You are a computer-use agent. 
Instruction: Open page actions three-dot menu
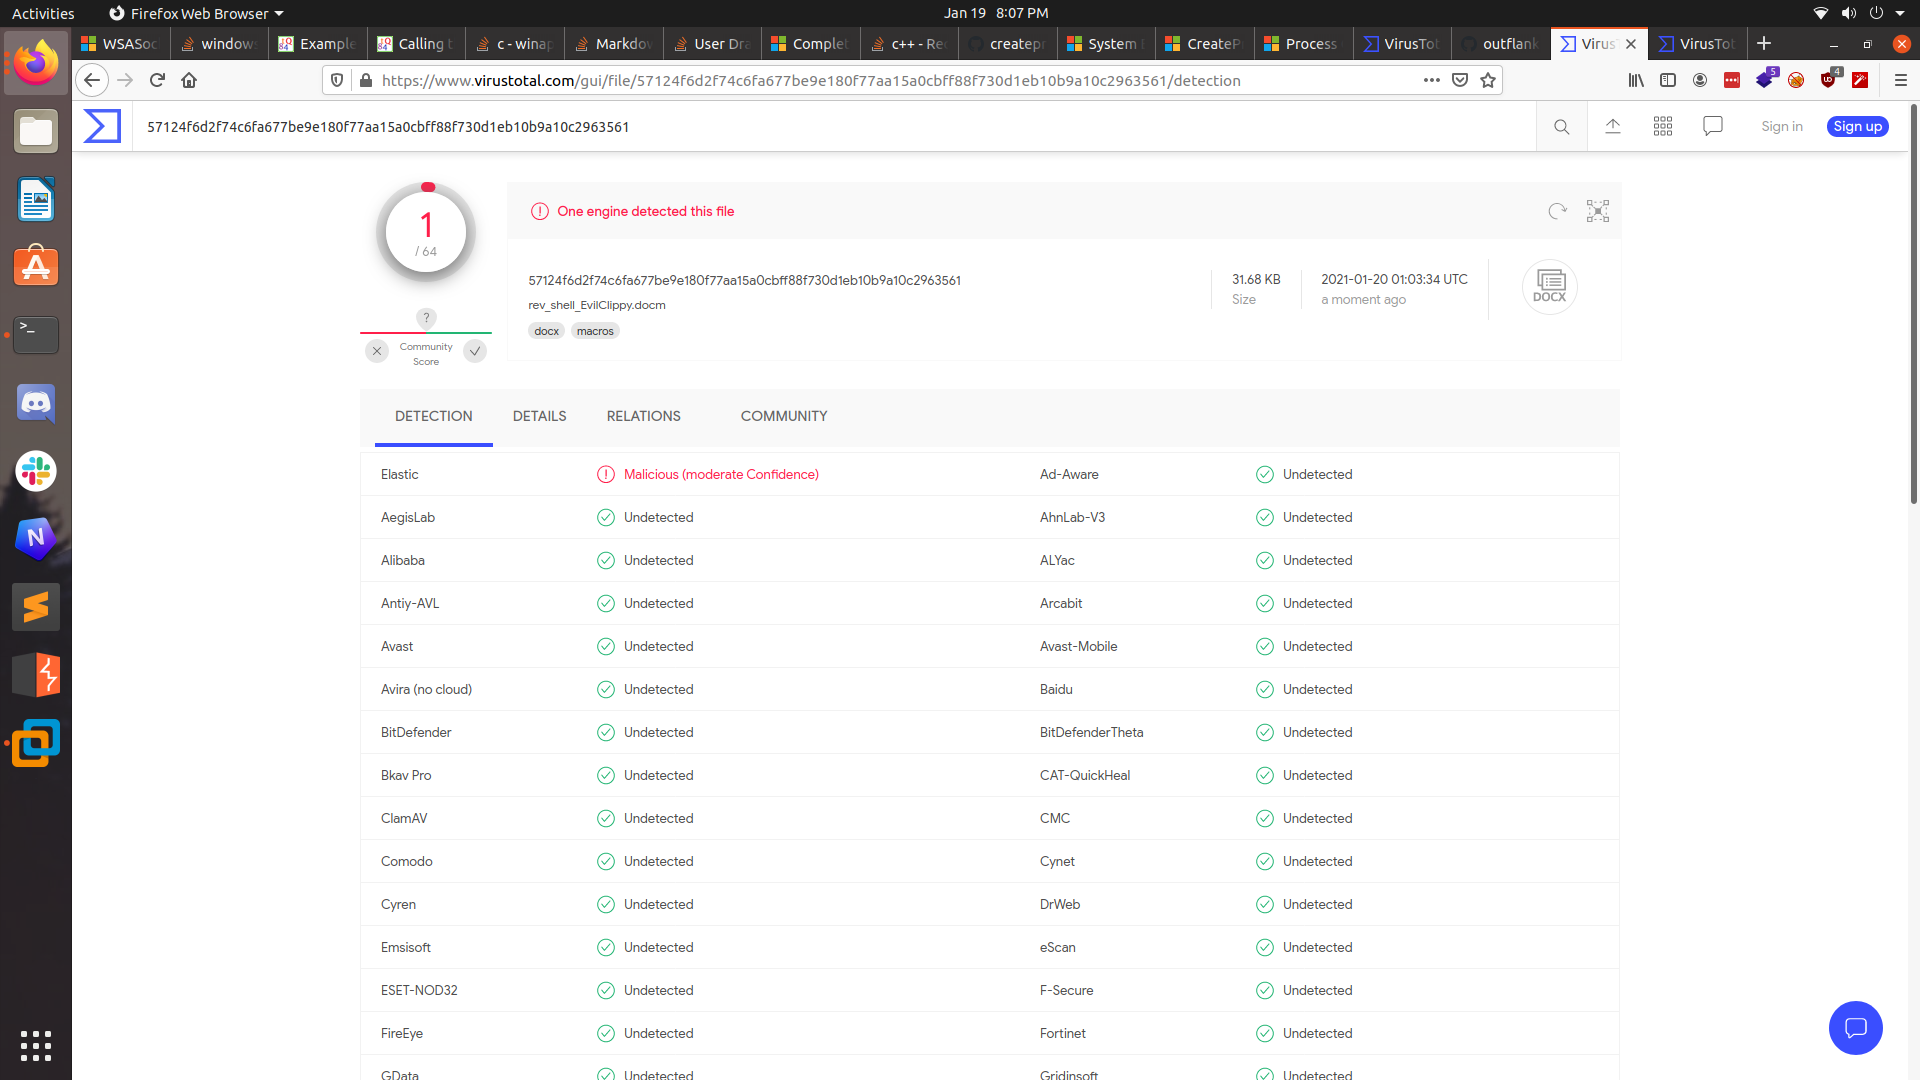pyautogui.click(x=1432, y=80)
